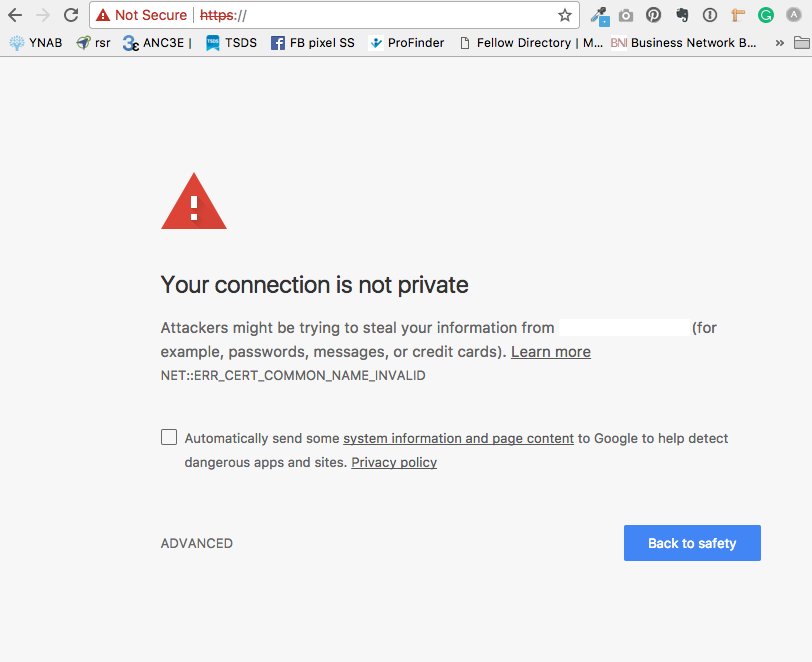Click the 1Password extension icon

(709, 15)
